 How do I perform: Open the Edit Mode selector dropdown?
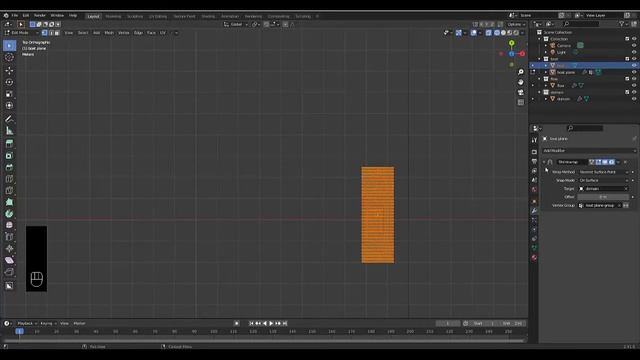coord(22,33)
